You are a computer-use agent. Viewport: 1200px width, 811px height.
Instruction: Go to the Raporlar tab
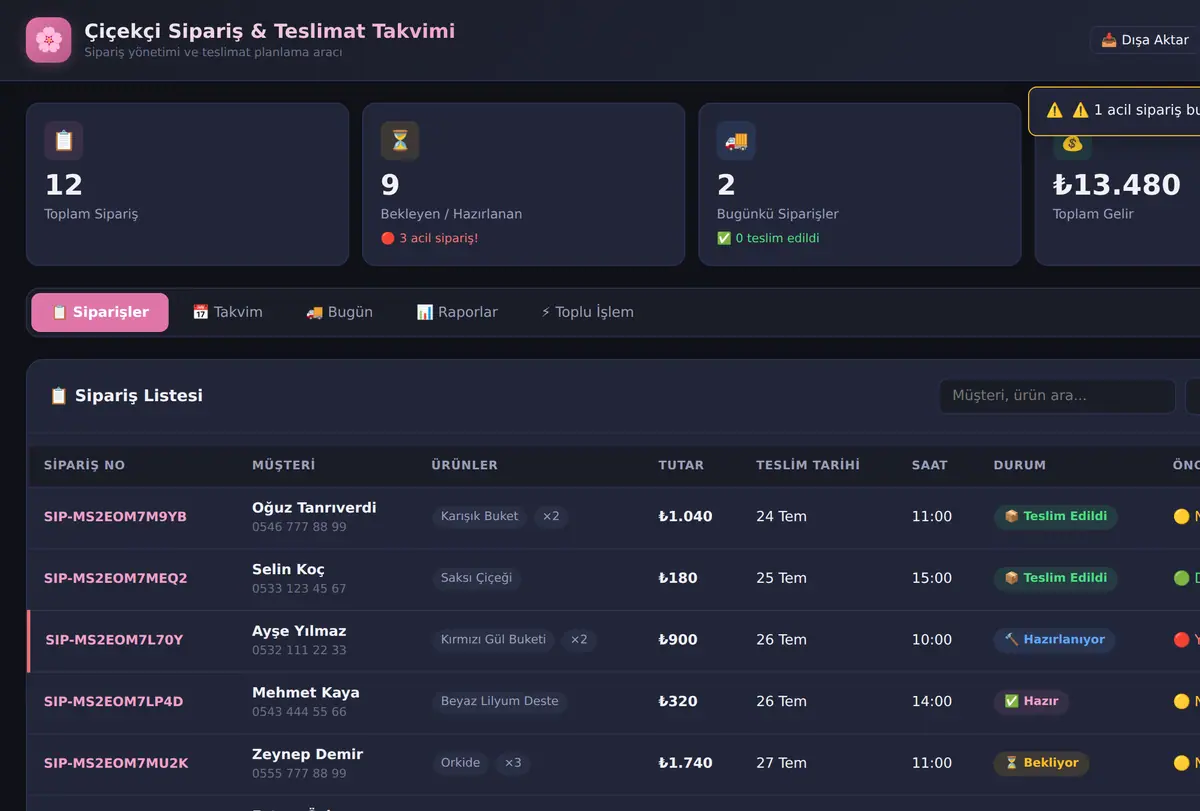pos(457,312)
